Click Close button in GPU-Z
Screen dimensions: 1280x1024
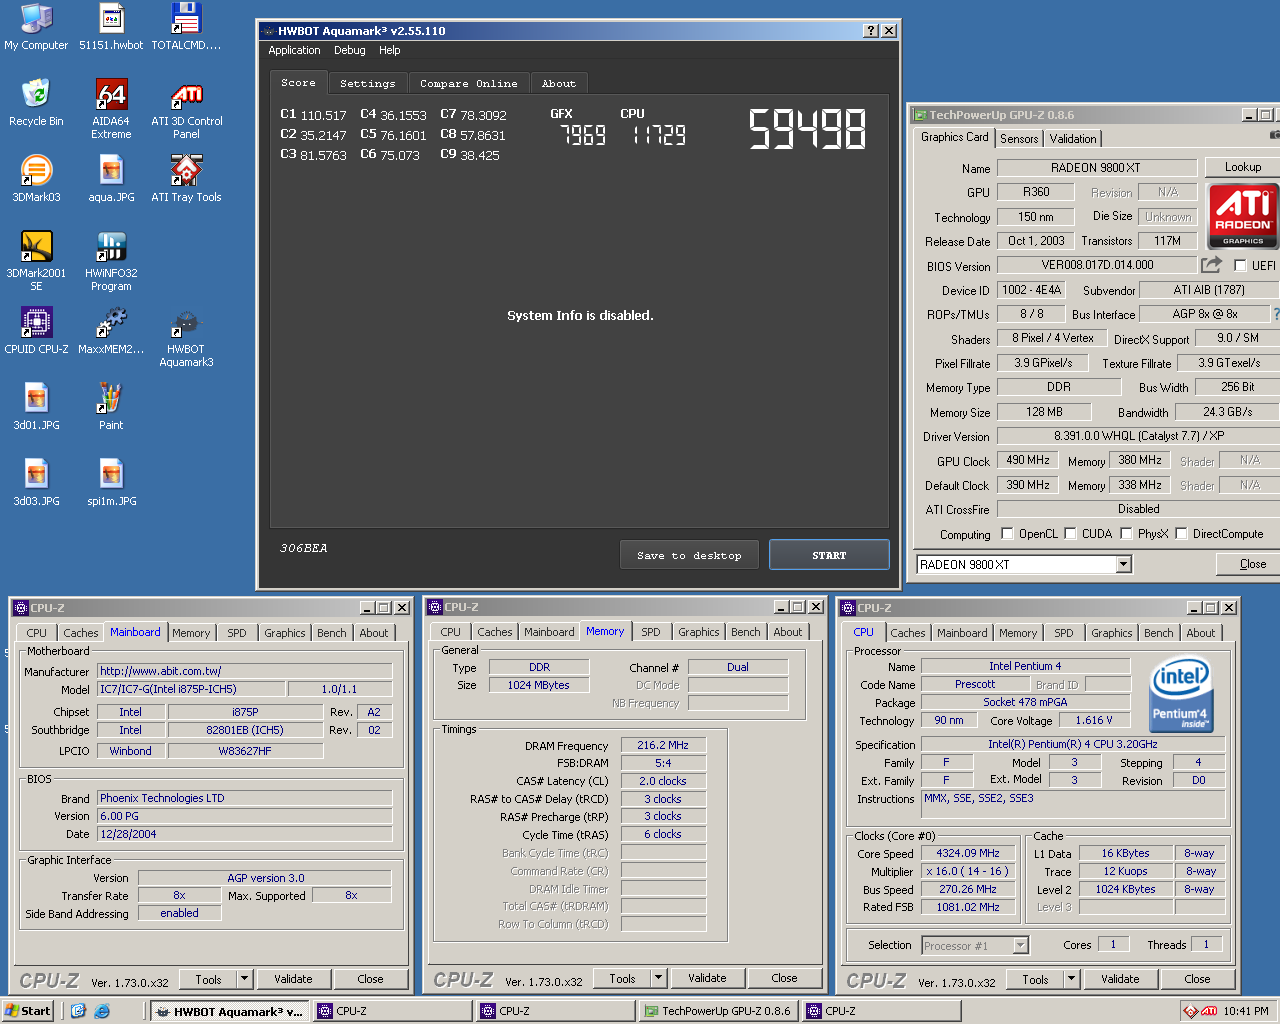tap(1252, 564)
